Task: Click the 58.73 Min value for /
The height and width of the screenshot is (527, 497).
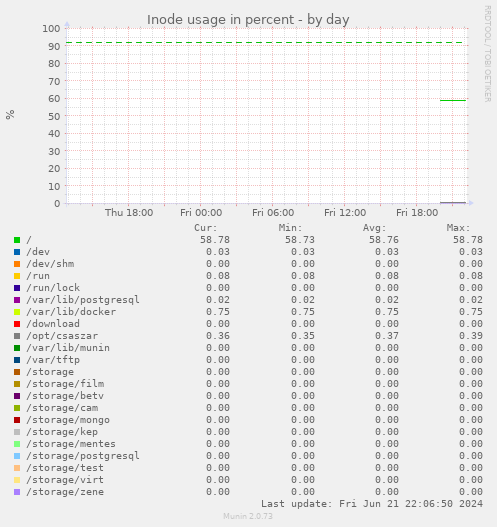Action: pyautogui.click(x=300, y=240)
